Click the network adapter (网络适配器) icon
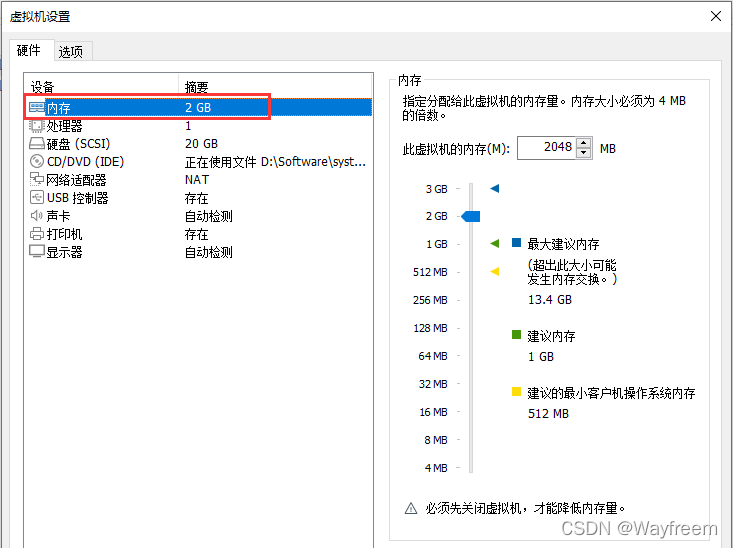 [36, 179]
